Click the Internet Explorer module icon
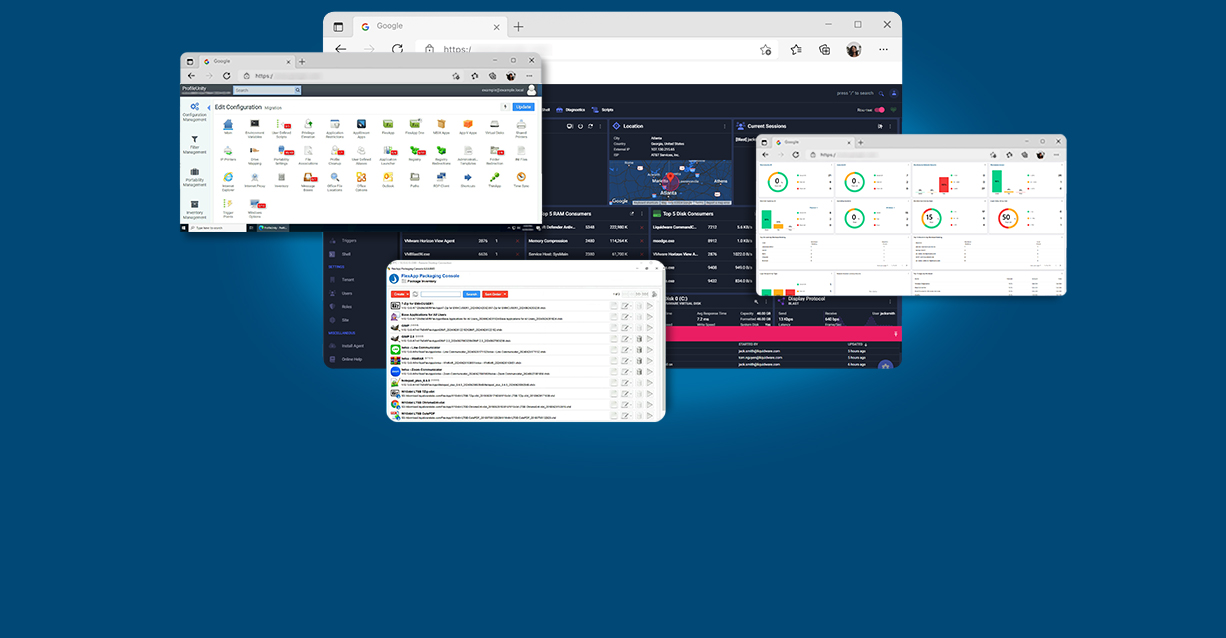 coord(227,178)
